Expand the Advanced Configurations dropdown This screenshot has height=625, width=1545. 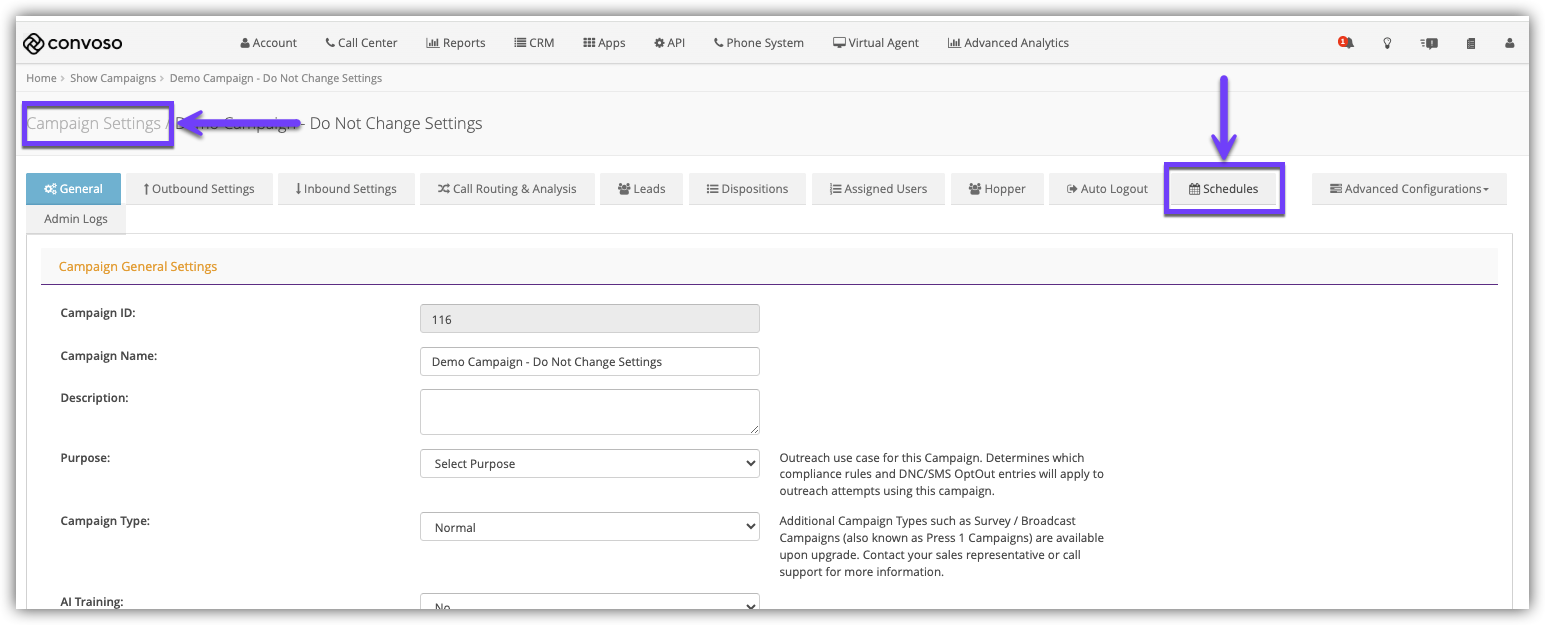1408,189
